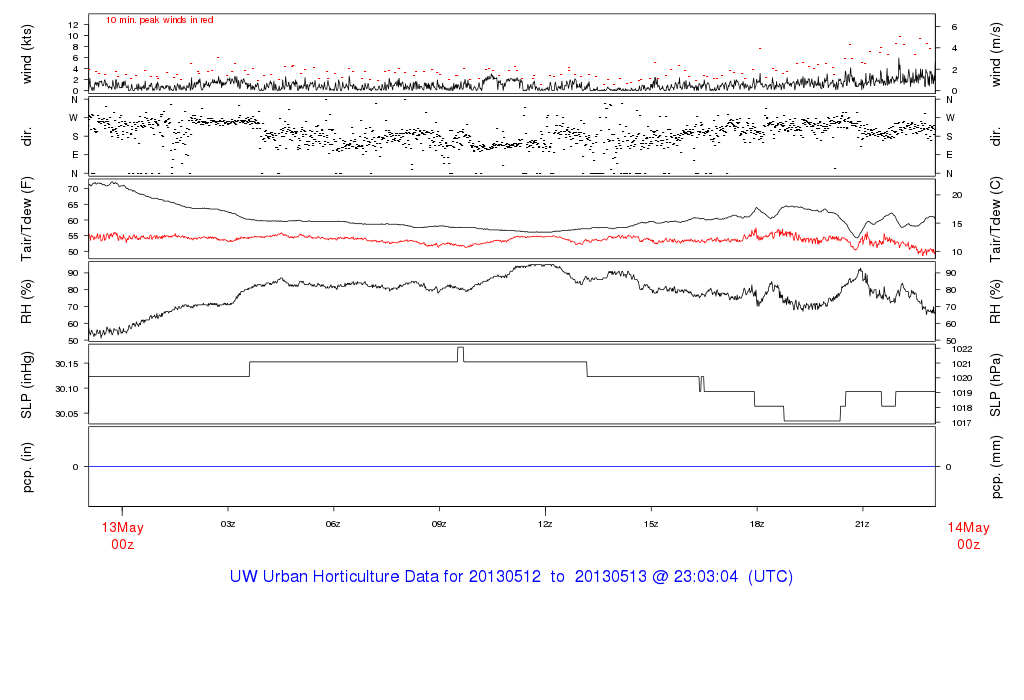
Task: Click the '30.15' pressure tick value
Action: coord(67,364)
